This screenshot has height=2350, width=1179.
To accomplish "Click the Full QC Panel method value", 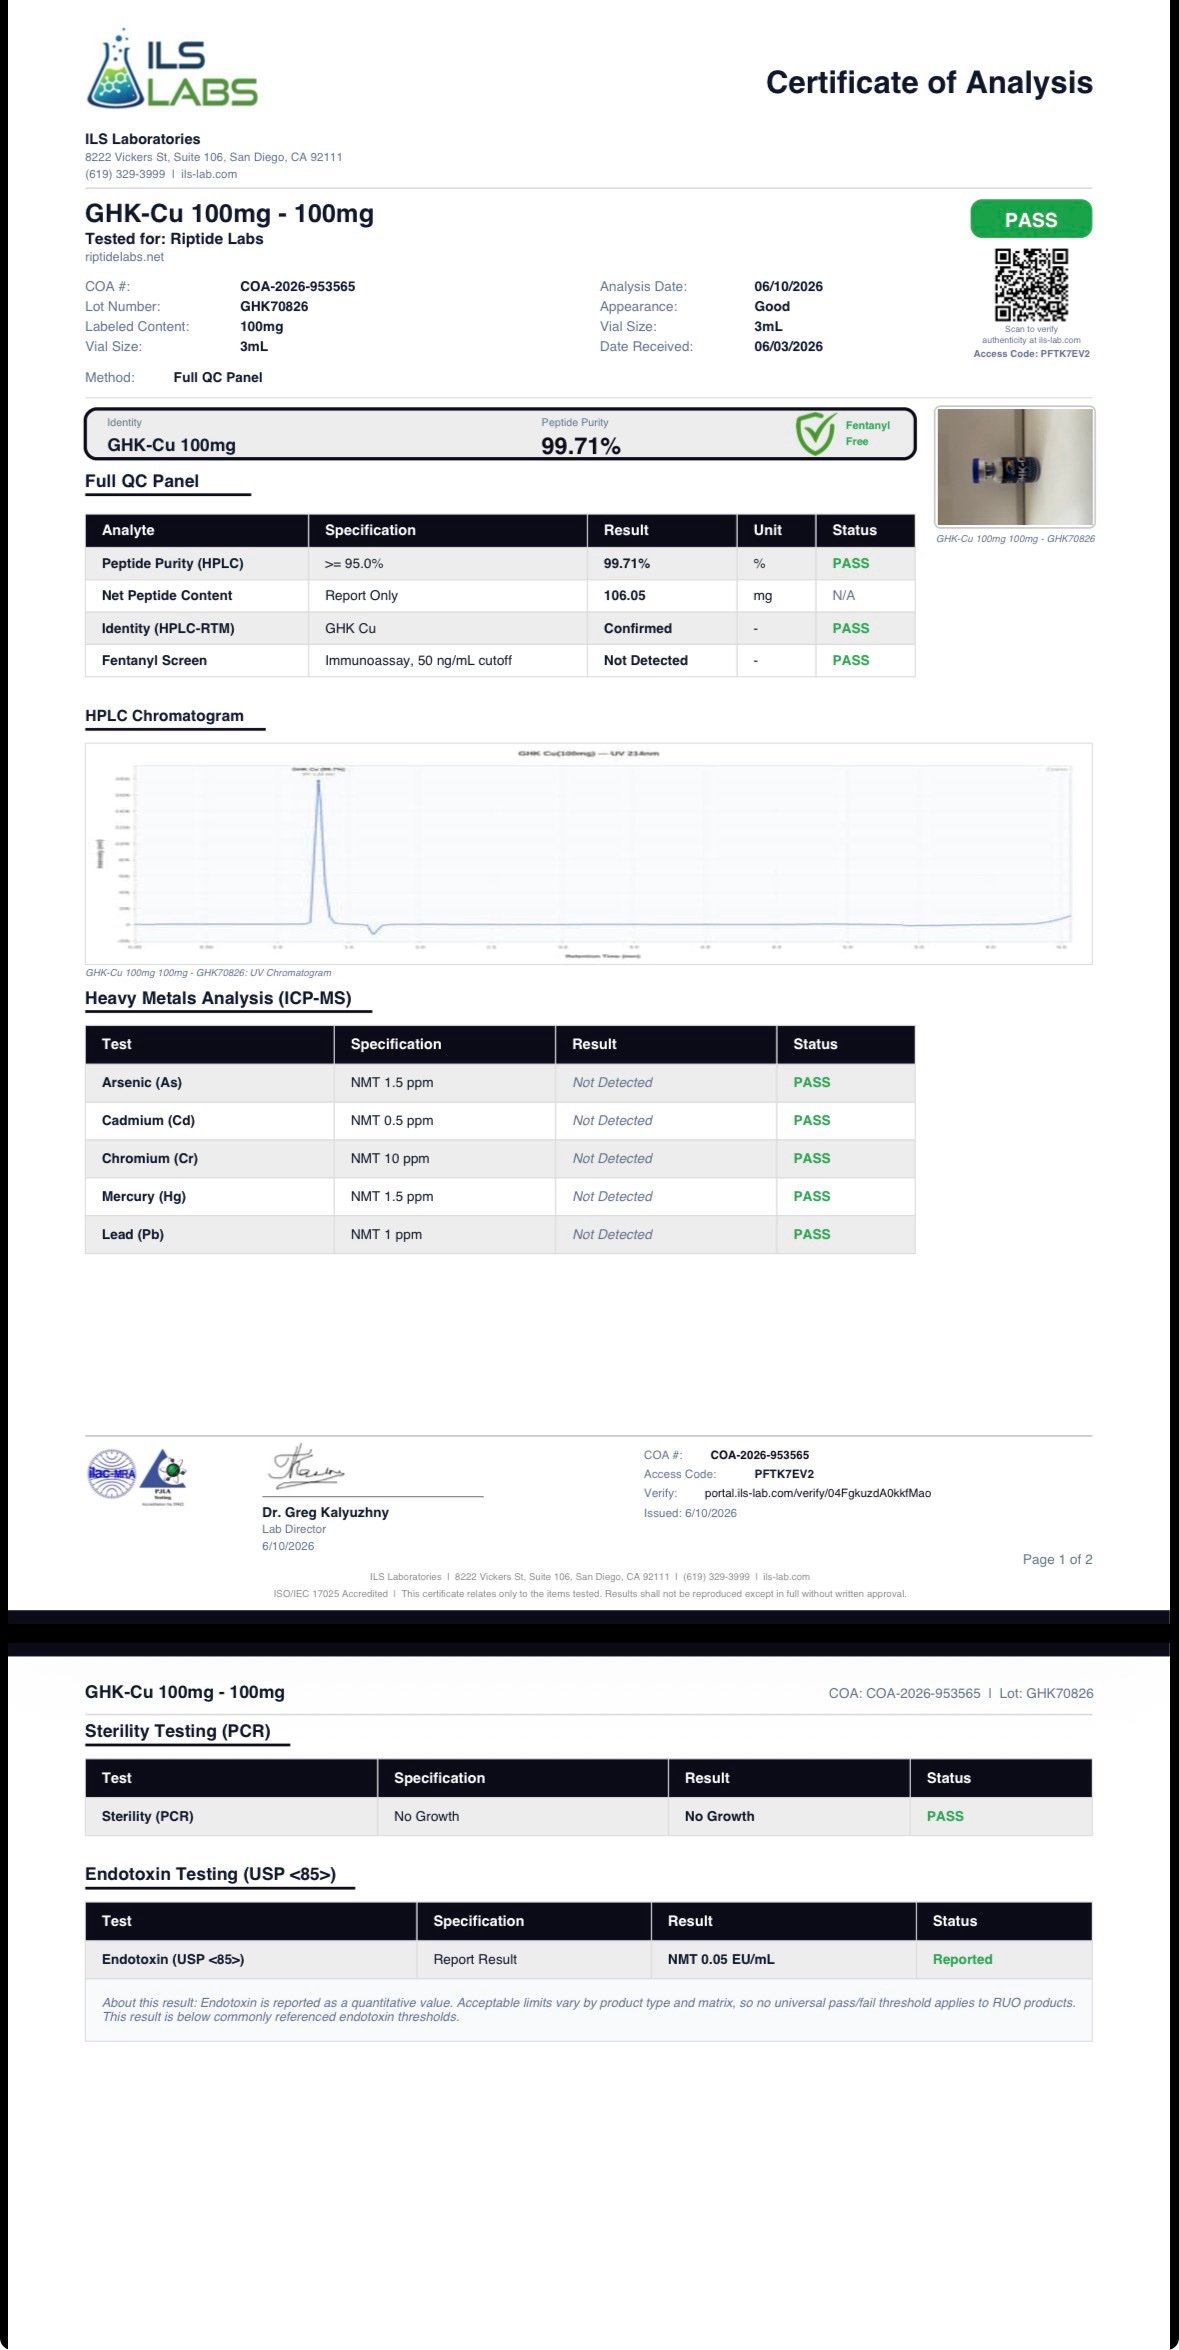I will pos(218,377).
